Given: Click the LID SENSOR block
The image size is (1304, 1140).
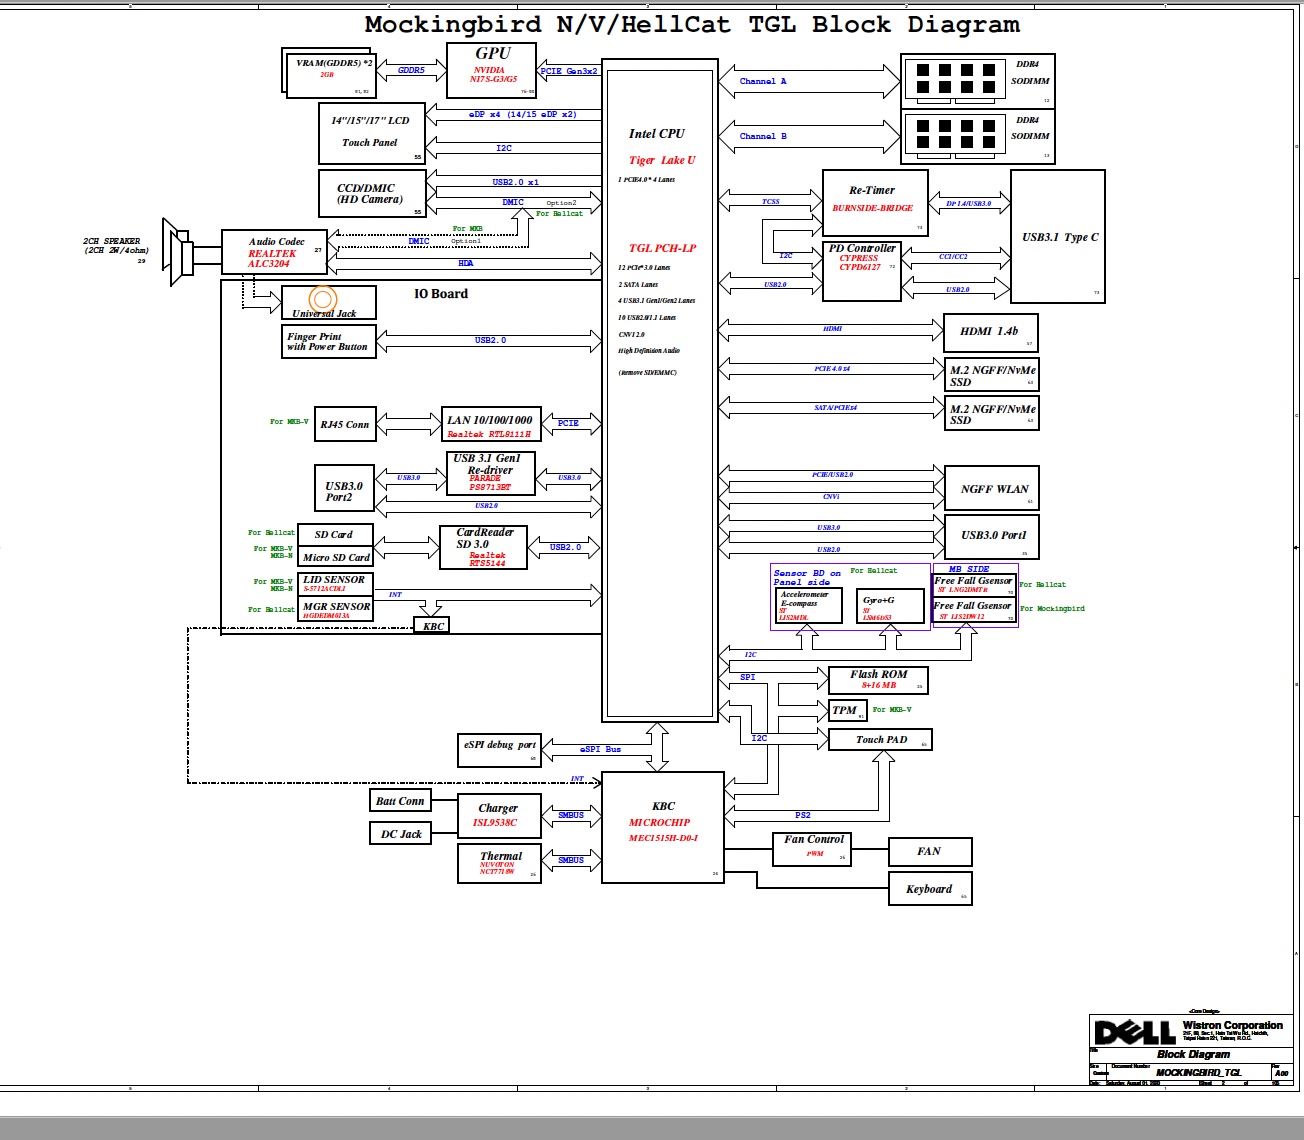Looking at the screenshot, I should coord(336,584).
